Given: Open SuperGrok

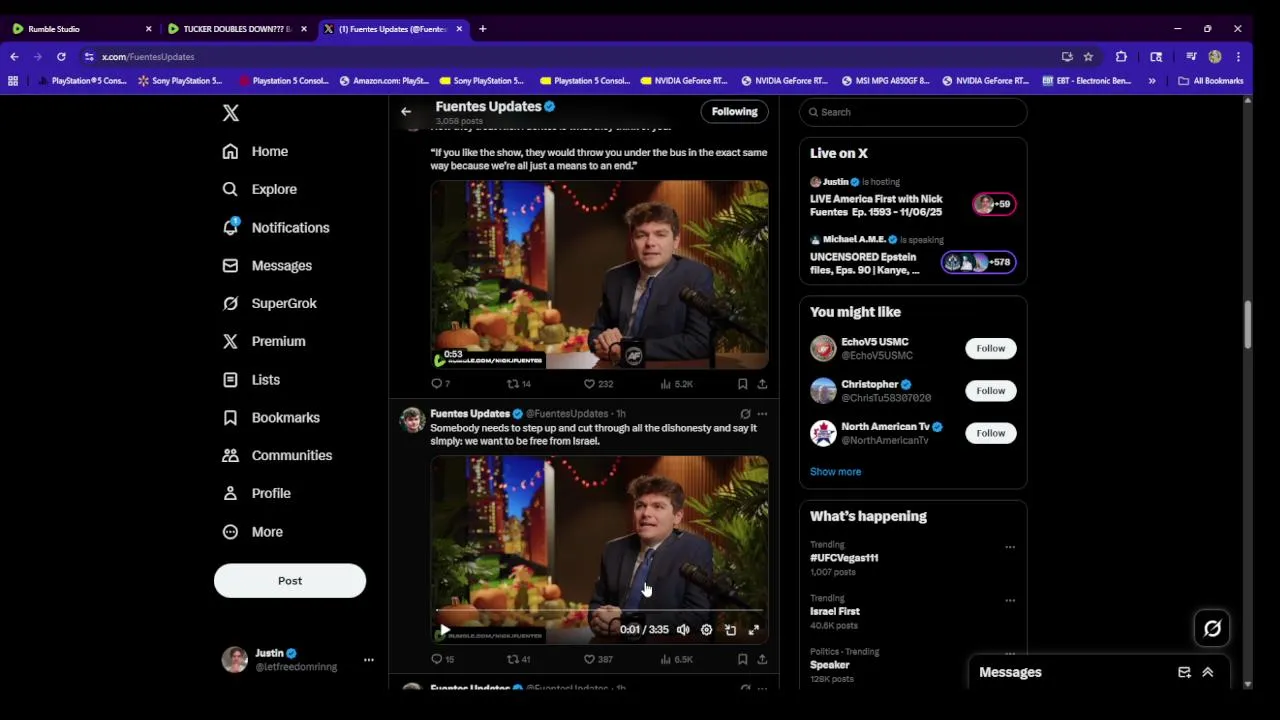Looking at the screenshot, I should pos(270,303).
